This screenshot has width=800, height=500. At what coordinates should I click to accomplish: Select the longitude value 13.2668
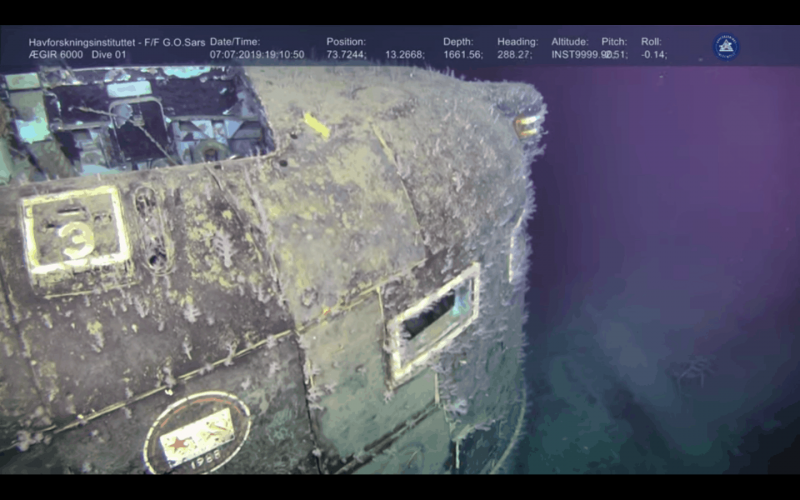pyautogui.click(x=404, y=55)
